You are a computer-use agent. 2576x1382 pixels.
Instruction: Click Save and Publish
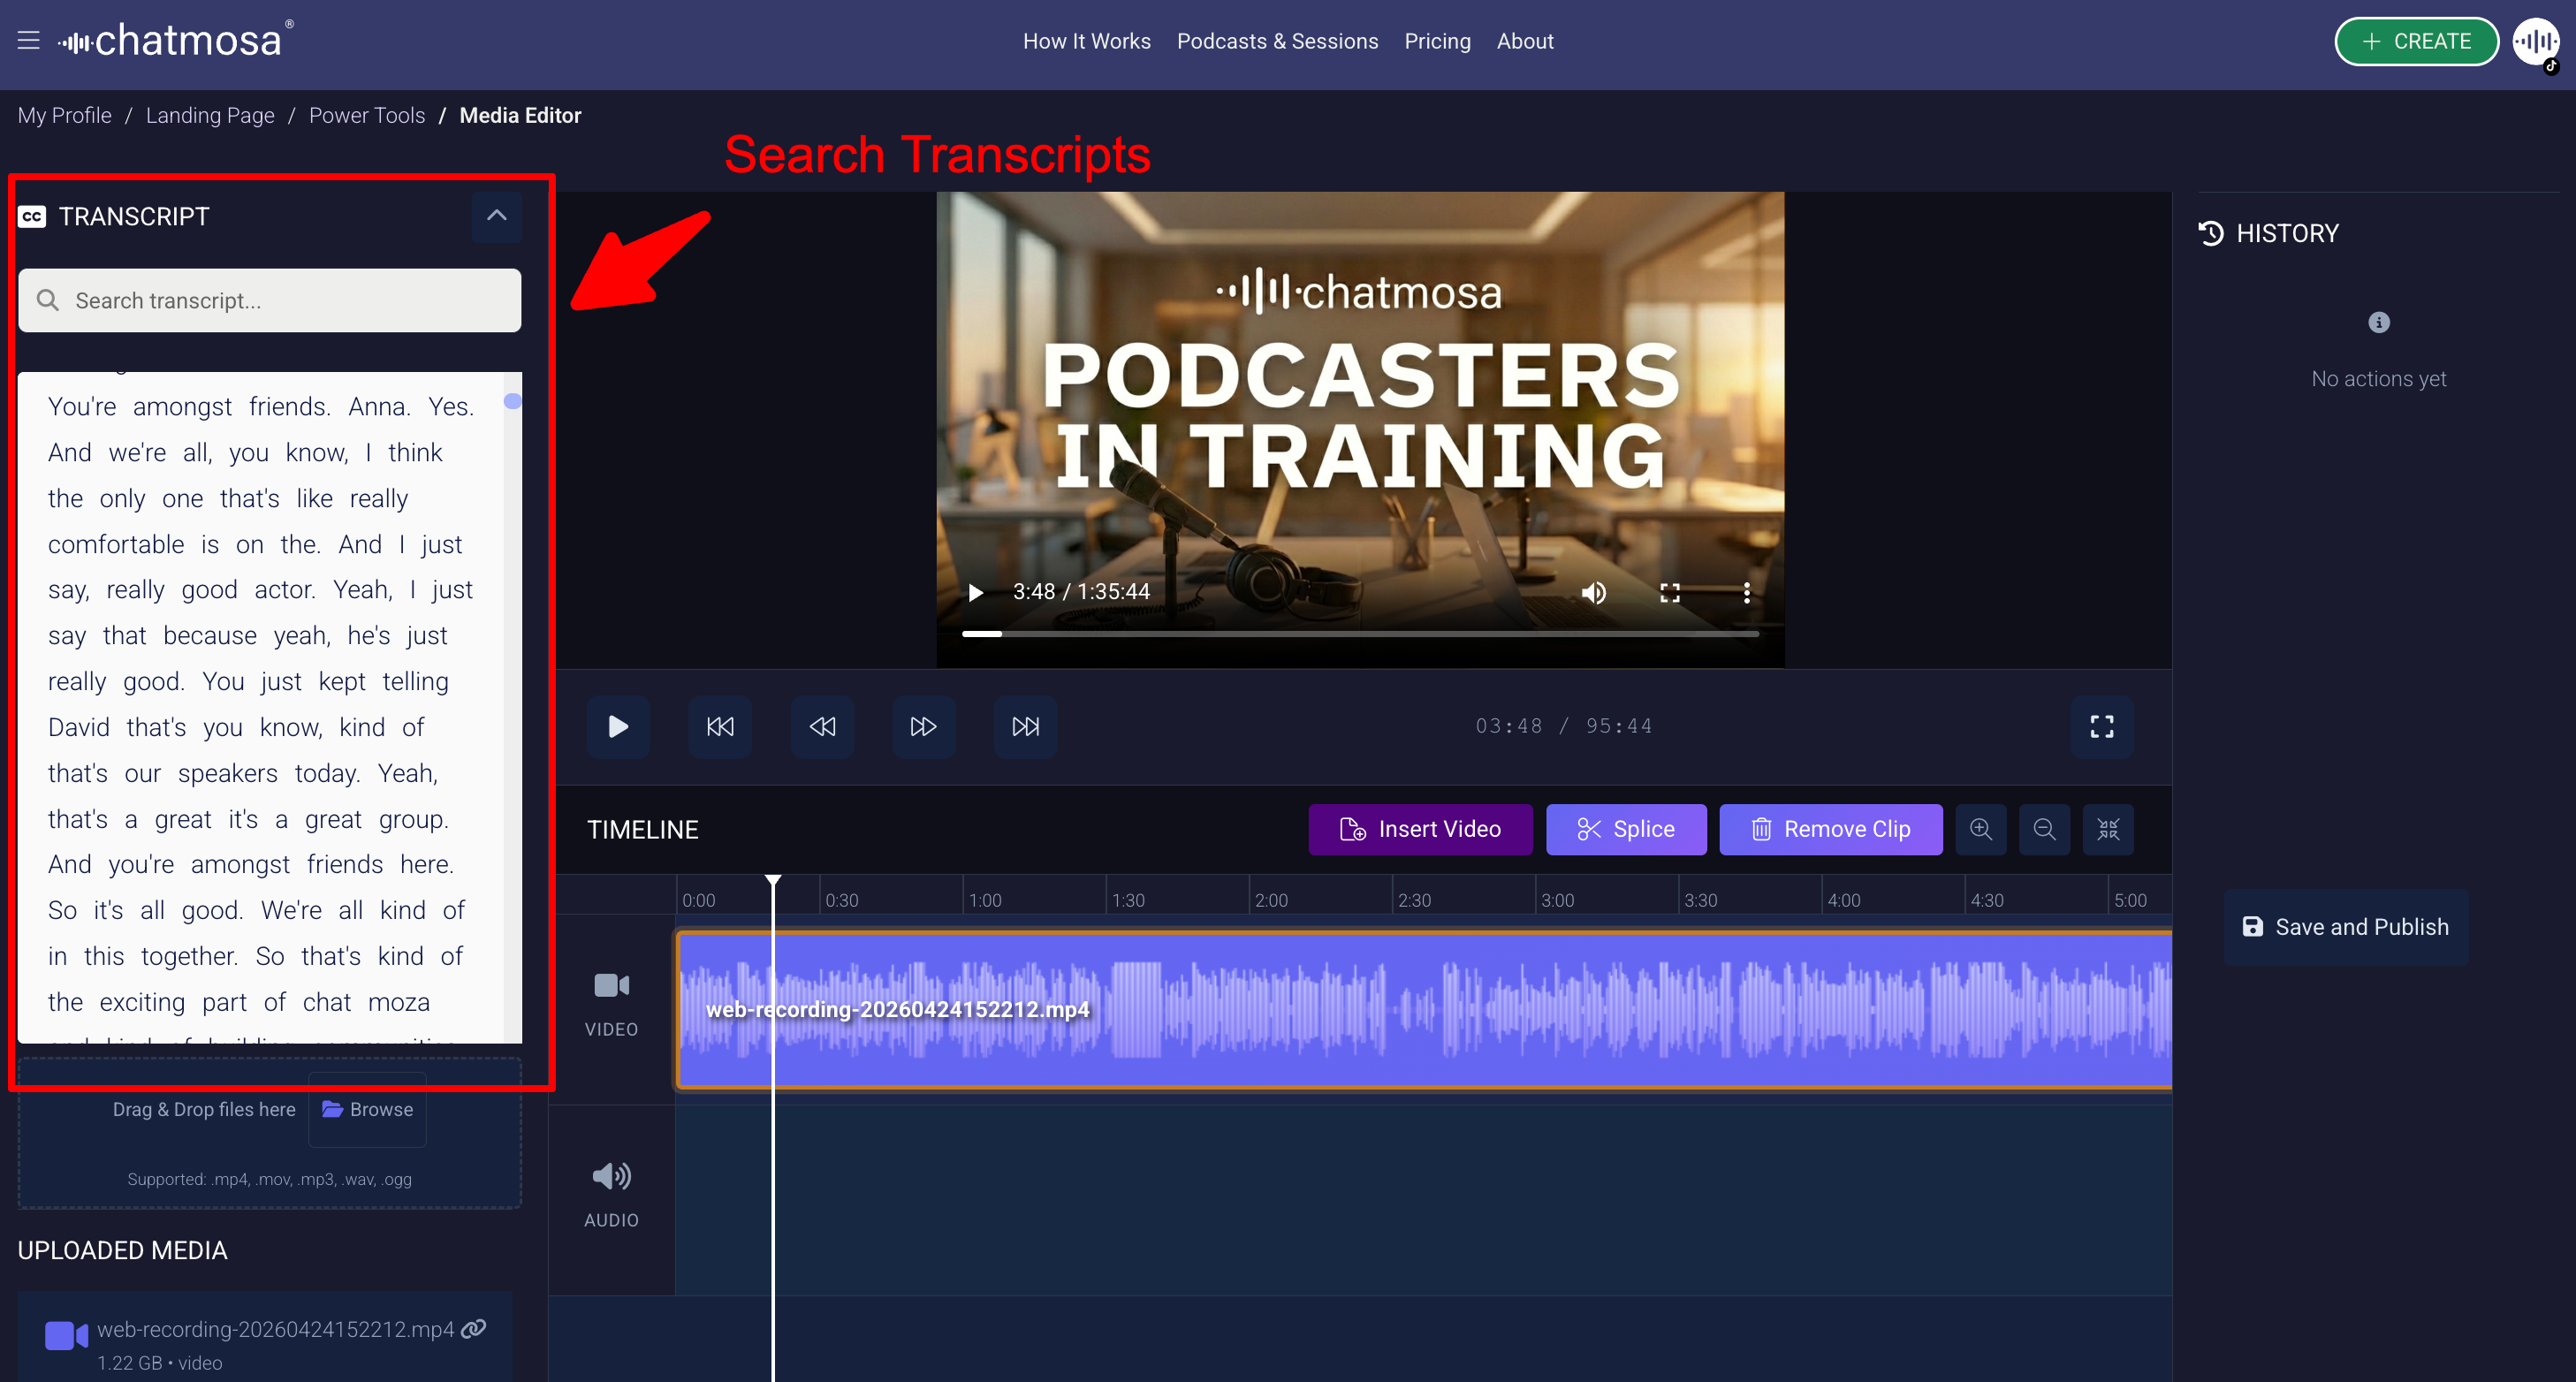pyautogui.click(x=2345, y=927)
